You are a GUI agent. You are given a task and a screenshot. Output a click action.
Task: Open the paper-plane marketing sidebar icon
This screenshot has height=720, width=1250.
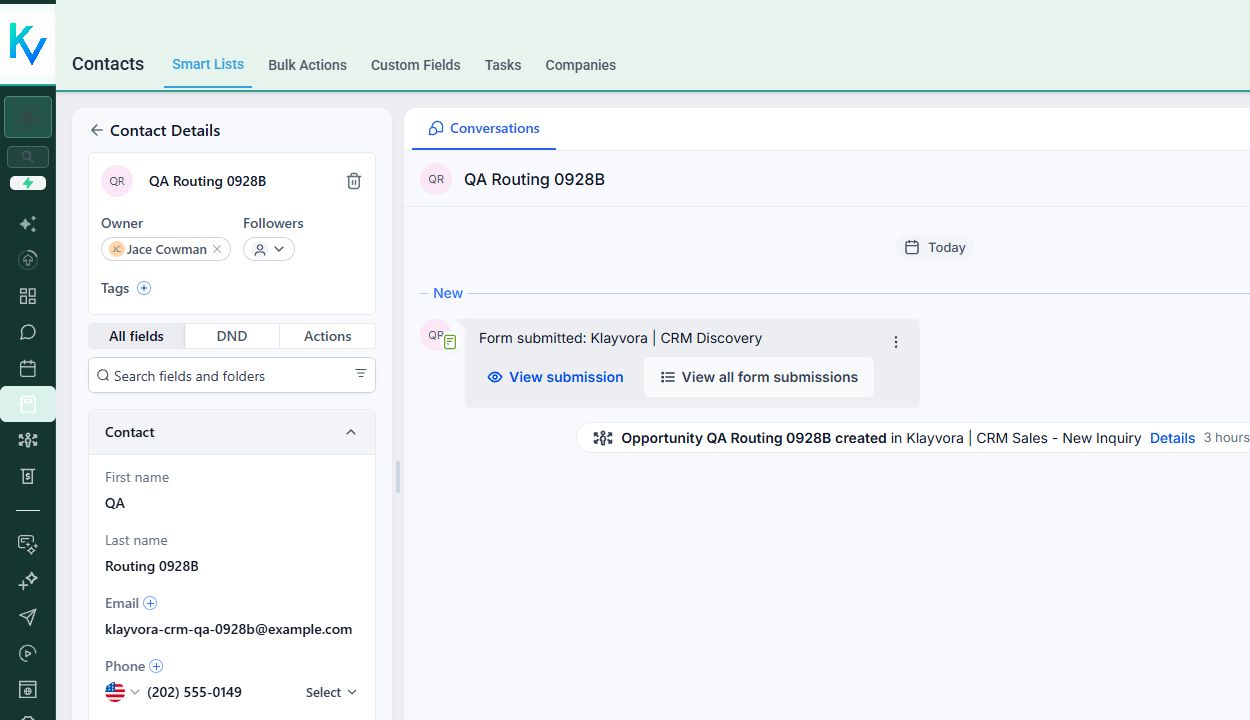[x=28, y=617]
